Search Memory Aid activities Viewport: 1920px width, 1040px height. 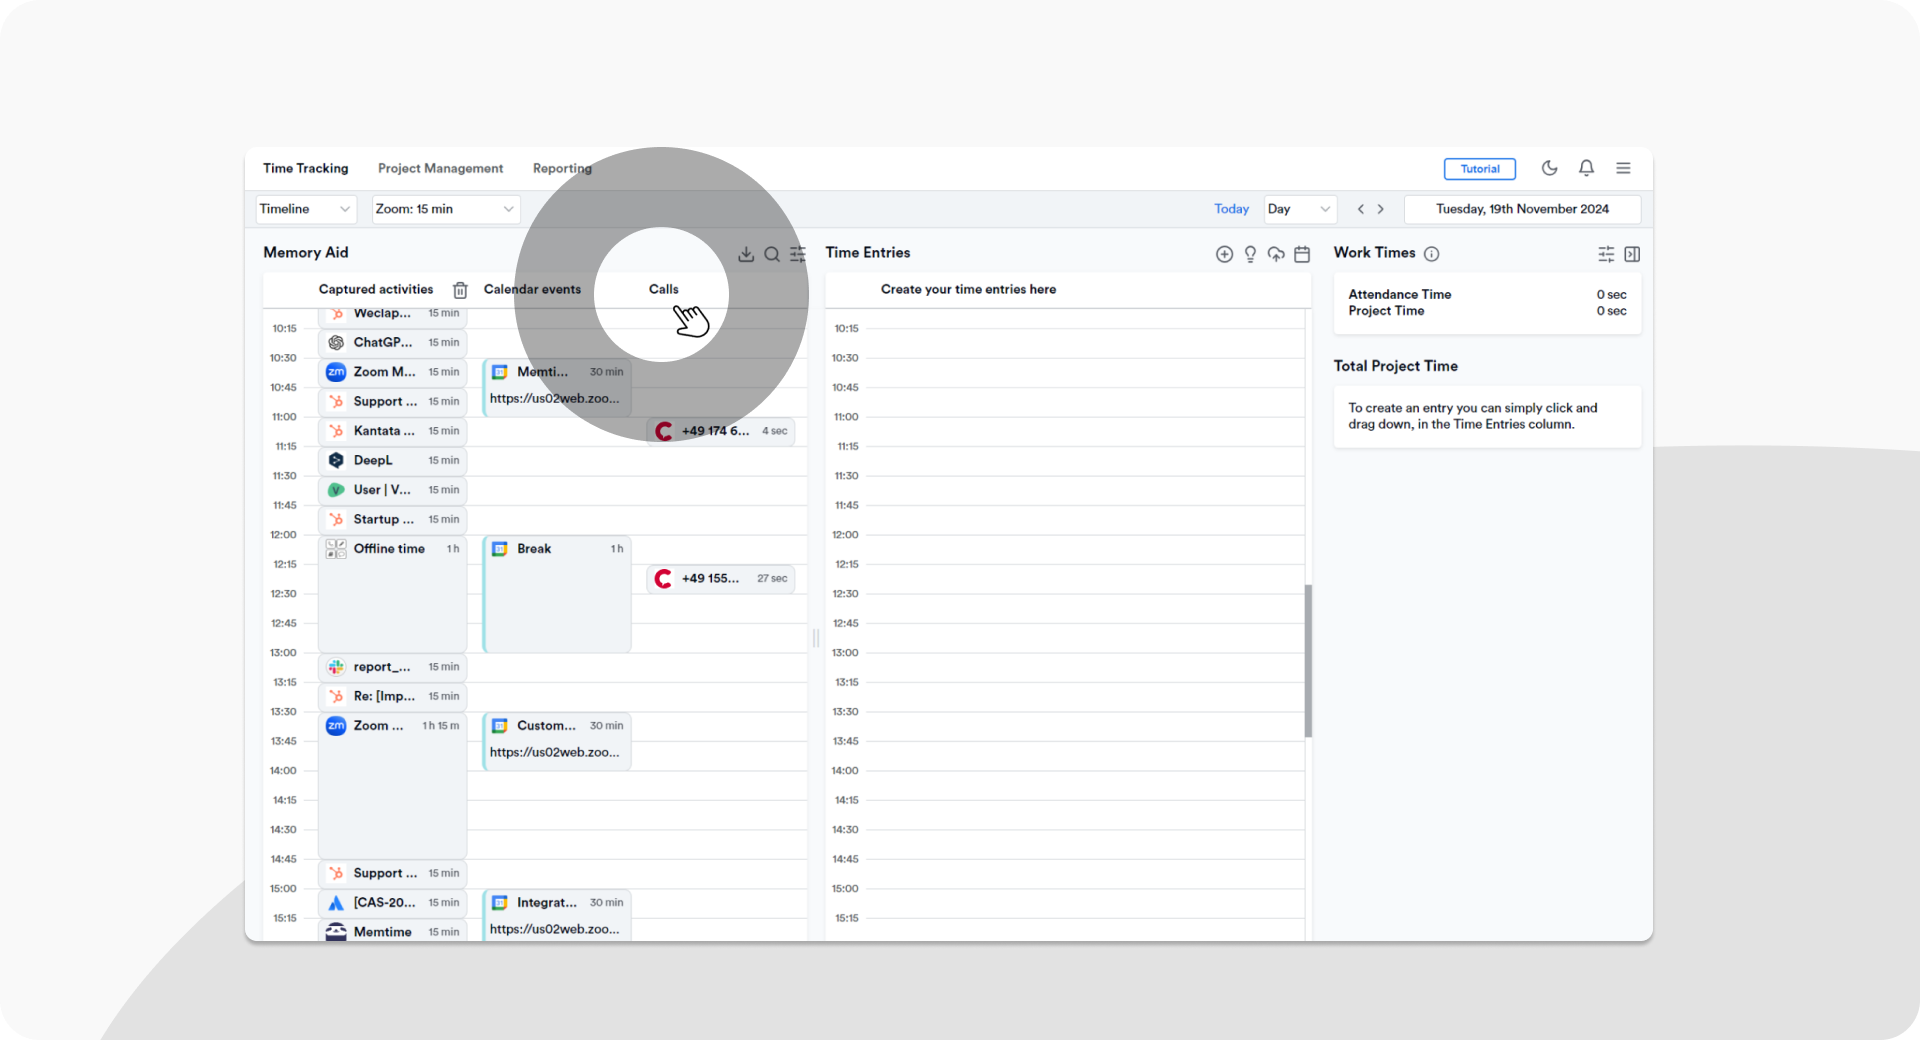[772, 254]
